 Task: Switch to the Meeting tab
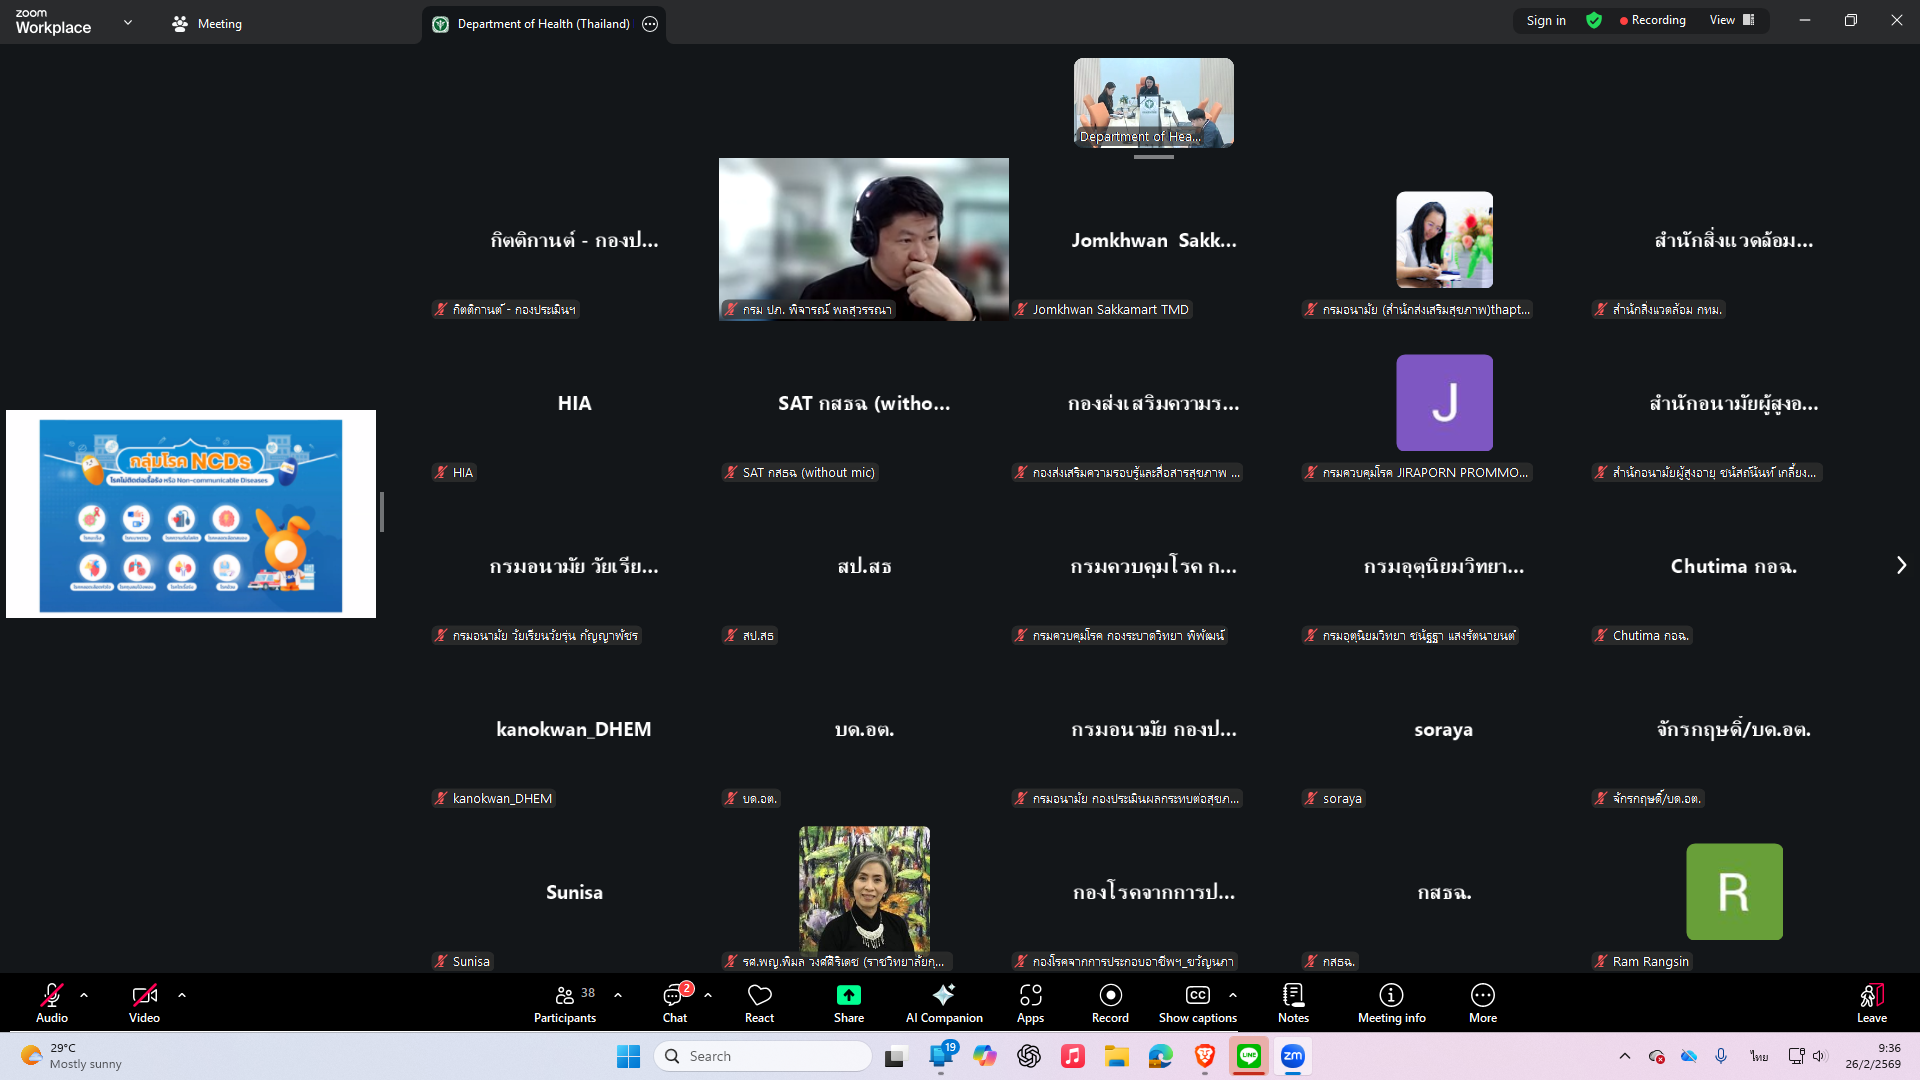(207, 23)
